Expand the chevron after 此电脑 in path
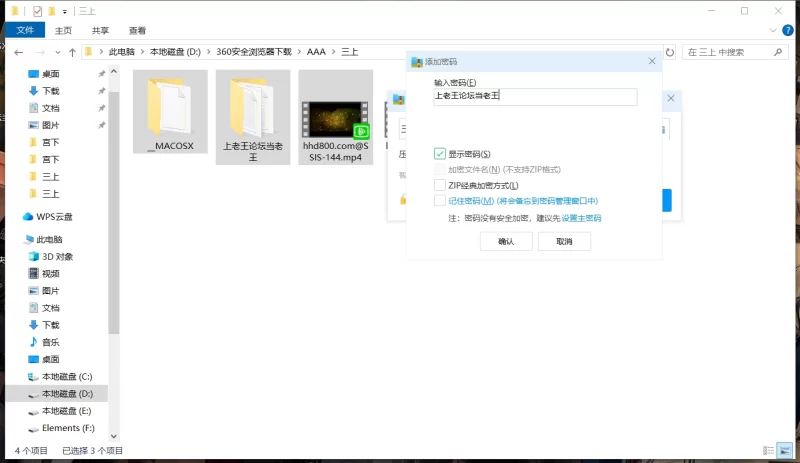The width and height of the screenshot is (800, 463). (x=142, y=52)
